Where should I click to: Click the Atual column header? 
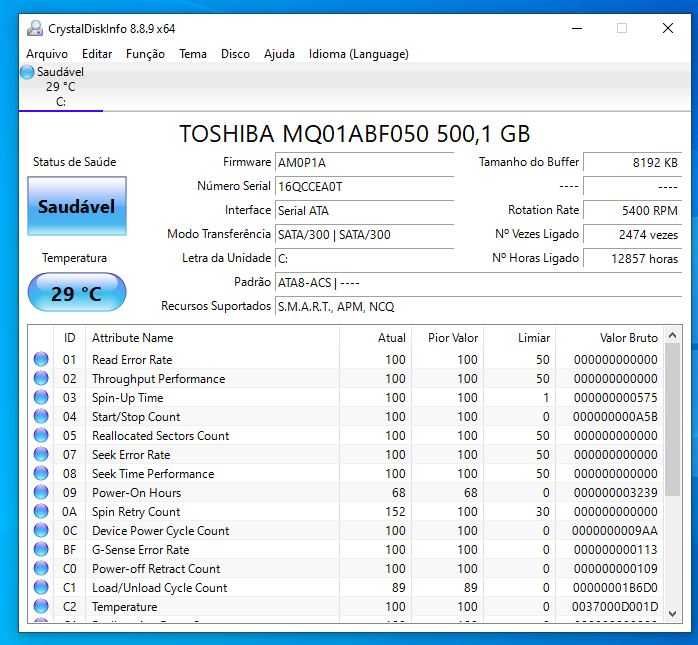(x=375, y=338)
